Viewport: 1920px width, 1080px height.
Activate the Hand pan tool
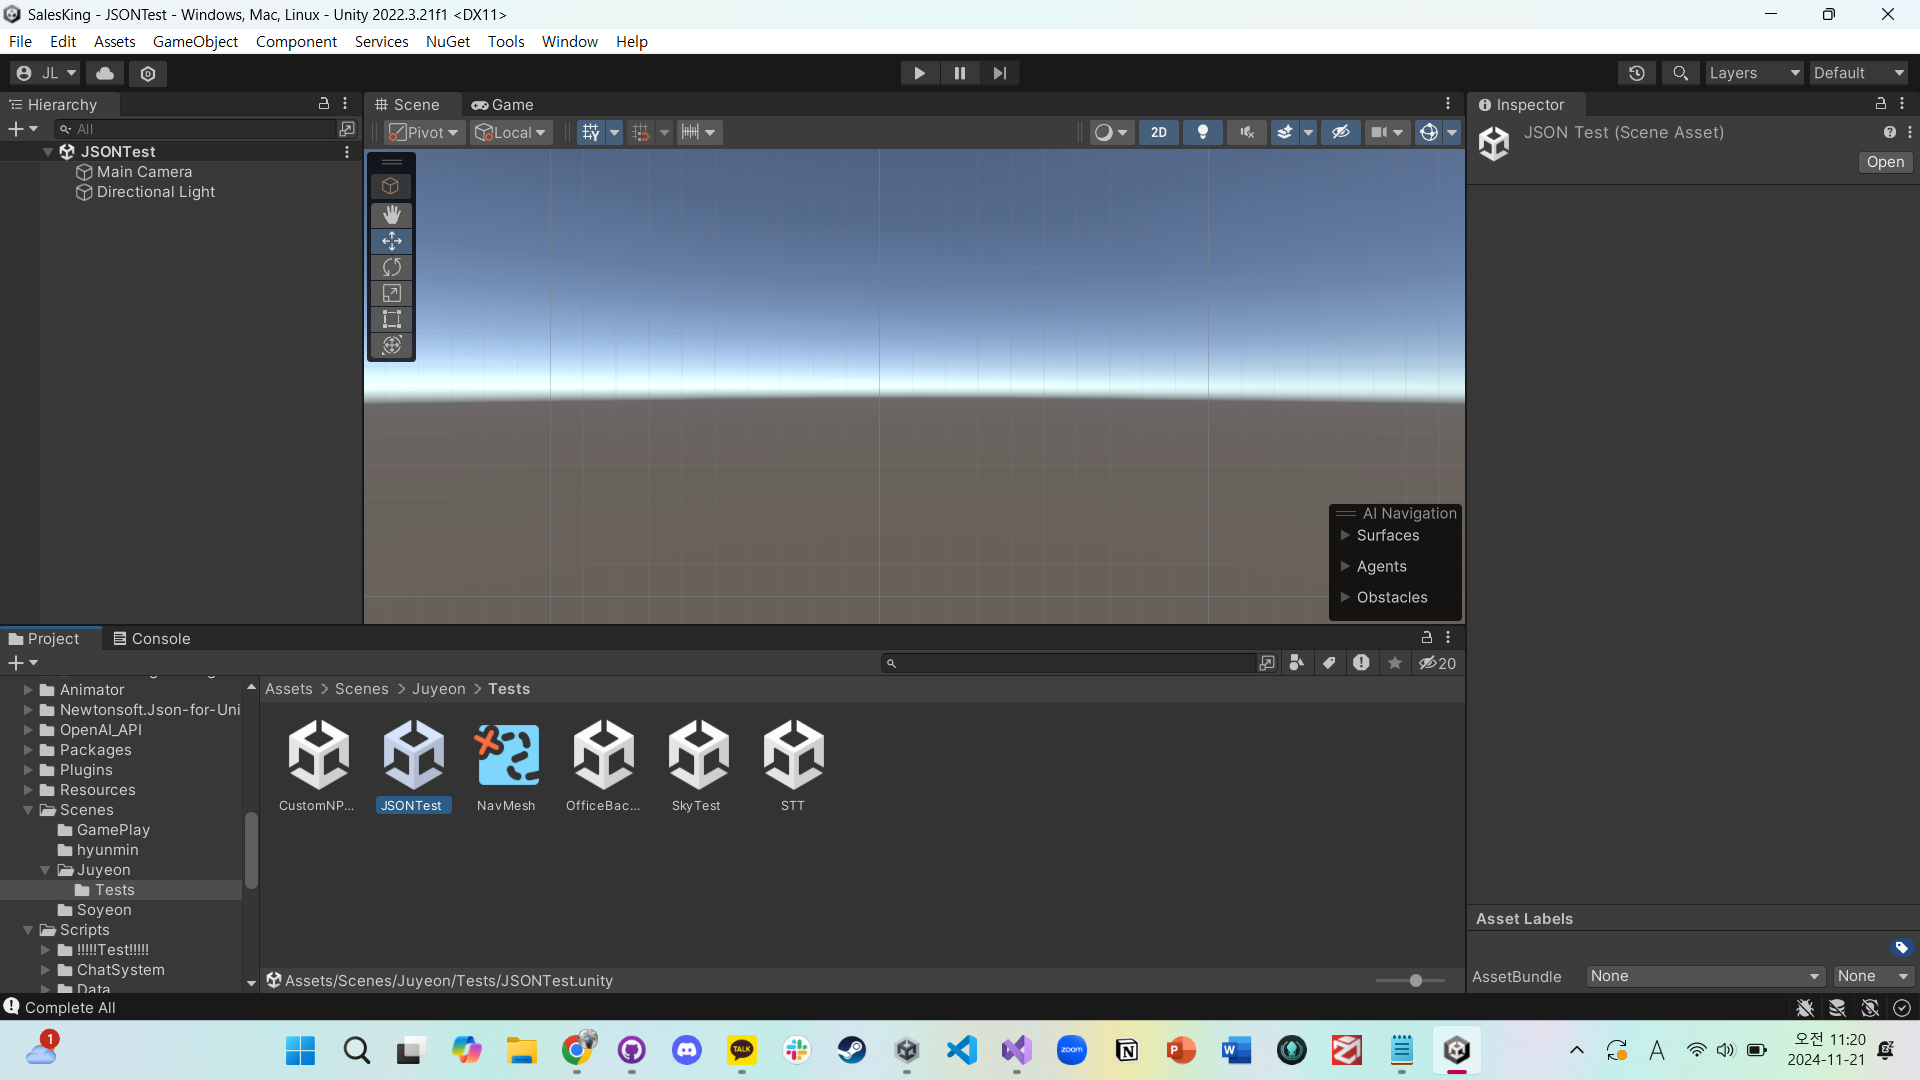coord(391,215)
